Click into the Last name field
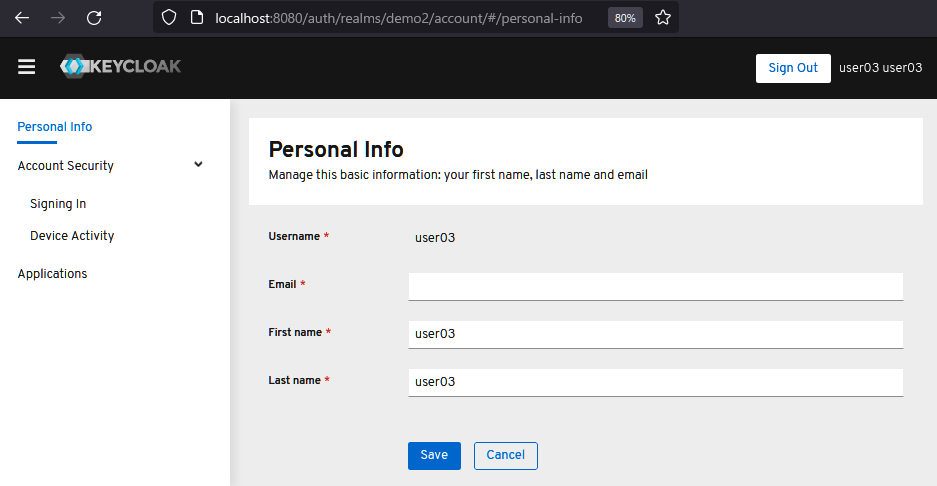The height and width of the screenshot is (486, 937). click(655, 382)
